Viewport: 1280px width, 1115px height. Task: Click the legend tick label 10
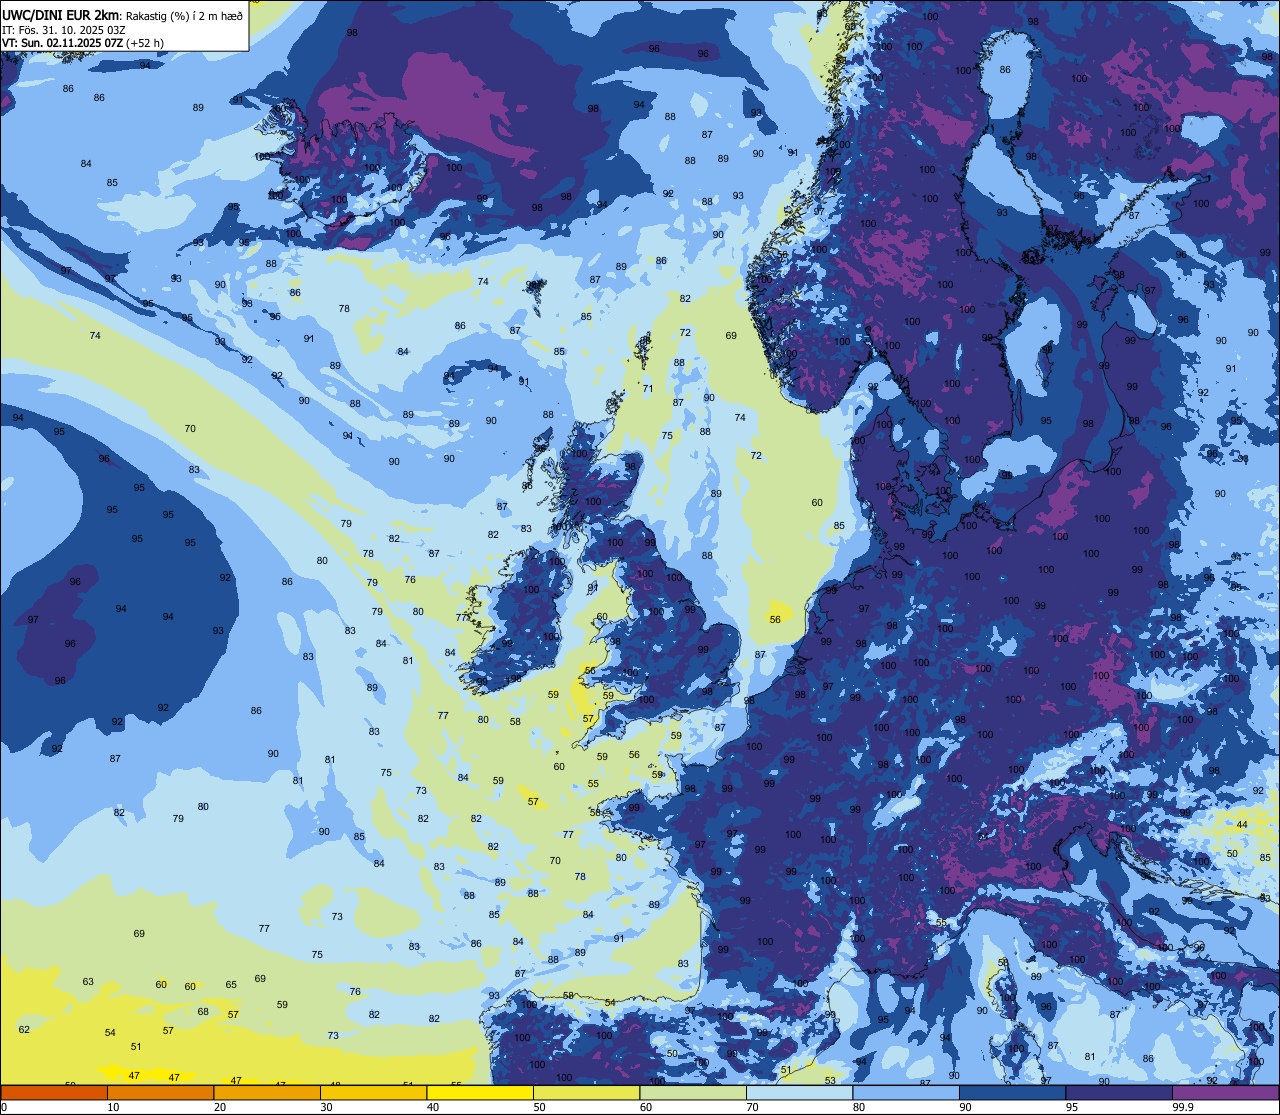coord(113,1107)
